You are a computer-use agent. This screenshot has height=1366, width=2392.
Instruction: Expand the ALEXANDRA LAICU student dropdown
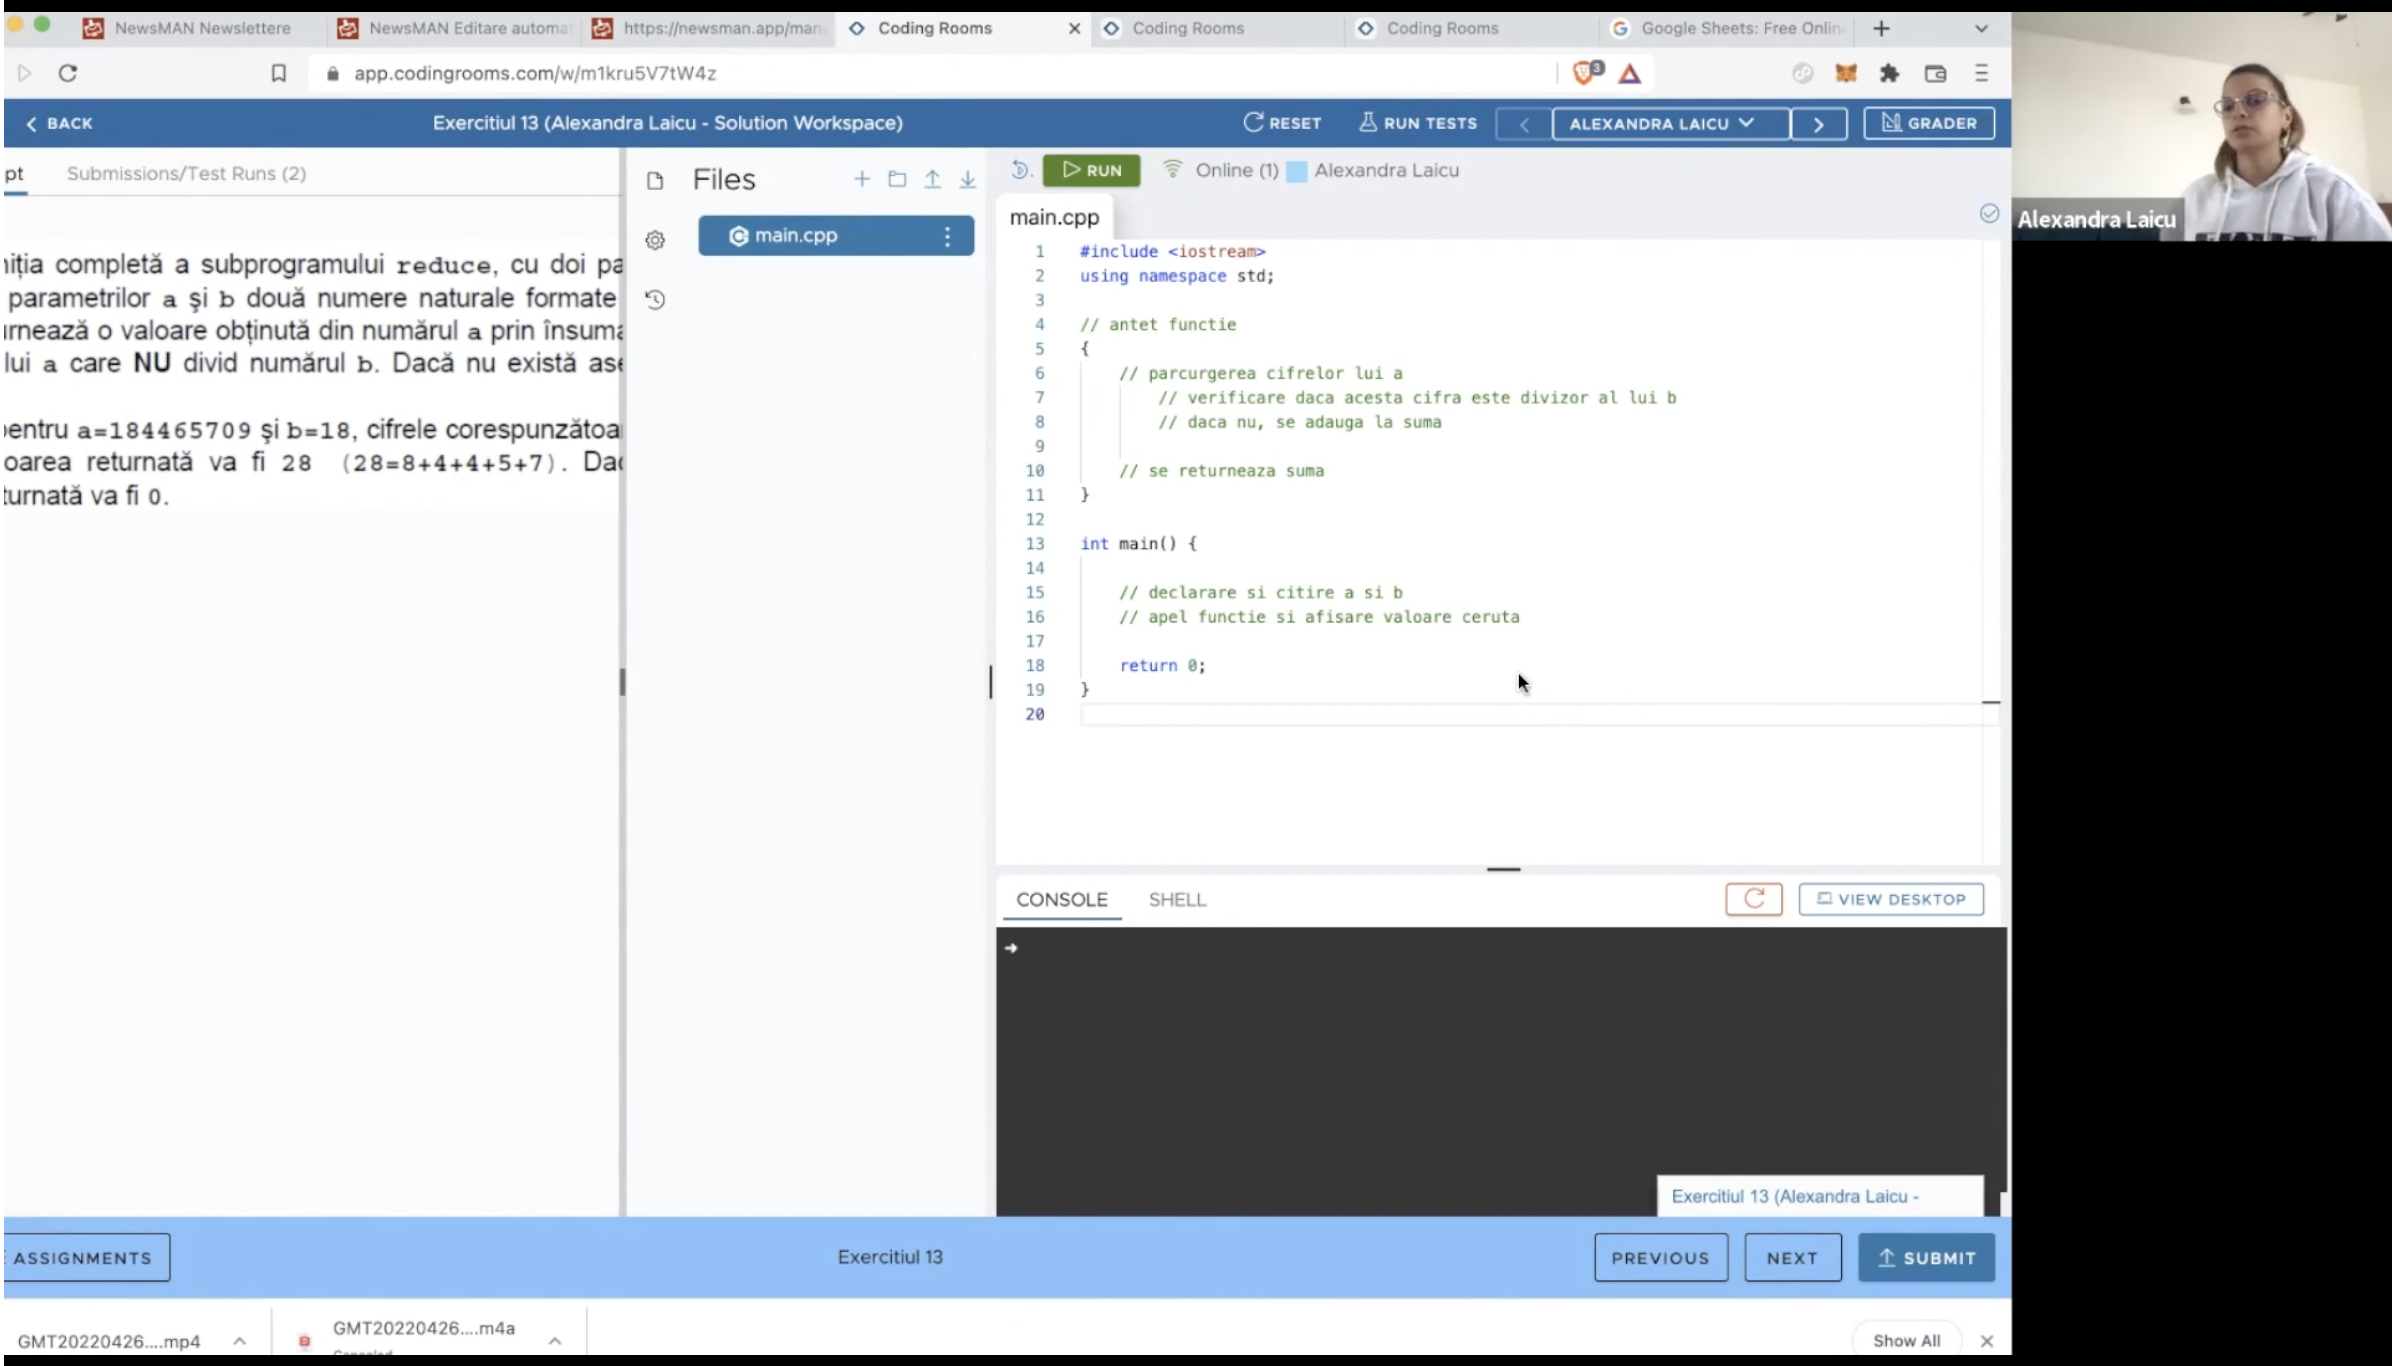(x=1670, y=123)
